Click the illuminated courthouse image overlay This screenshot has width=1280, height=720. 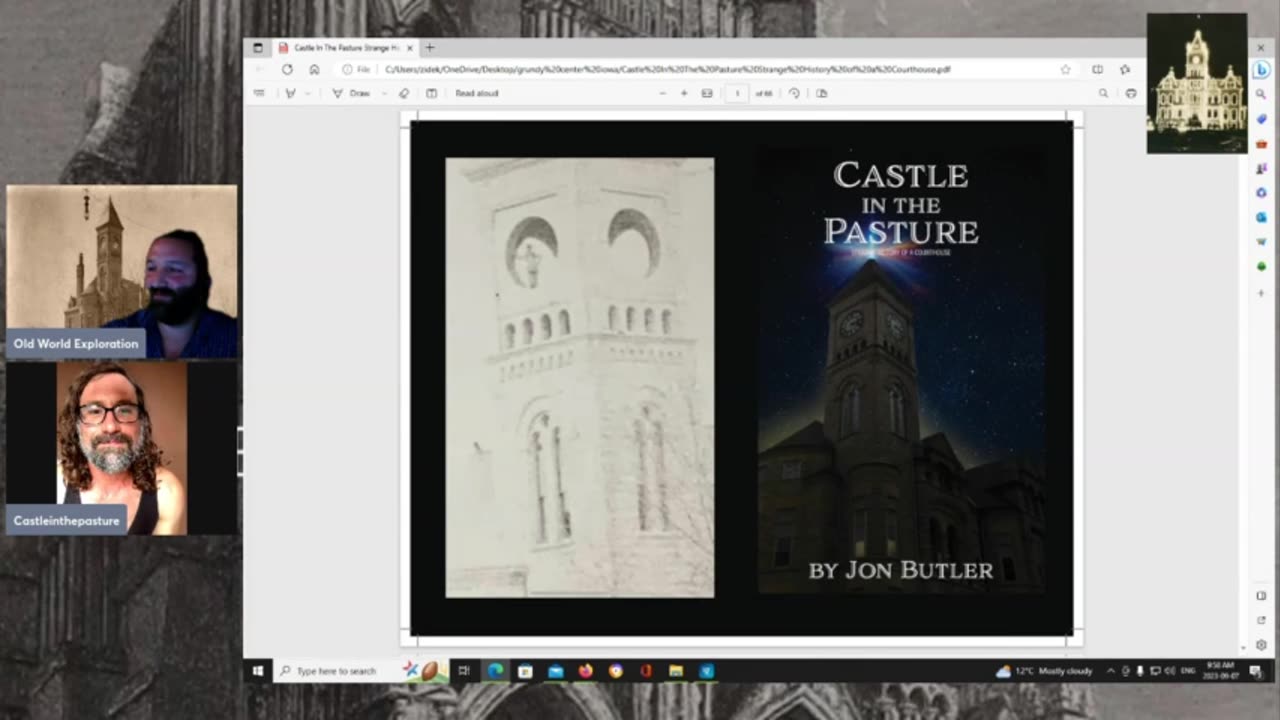1197,83
